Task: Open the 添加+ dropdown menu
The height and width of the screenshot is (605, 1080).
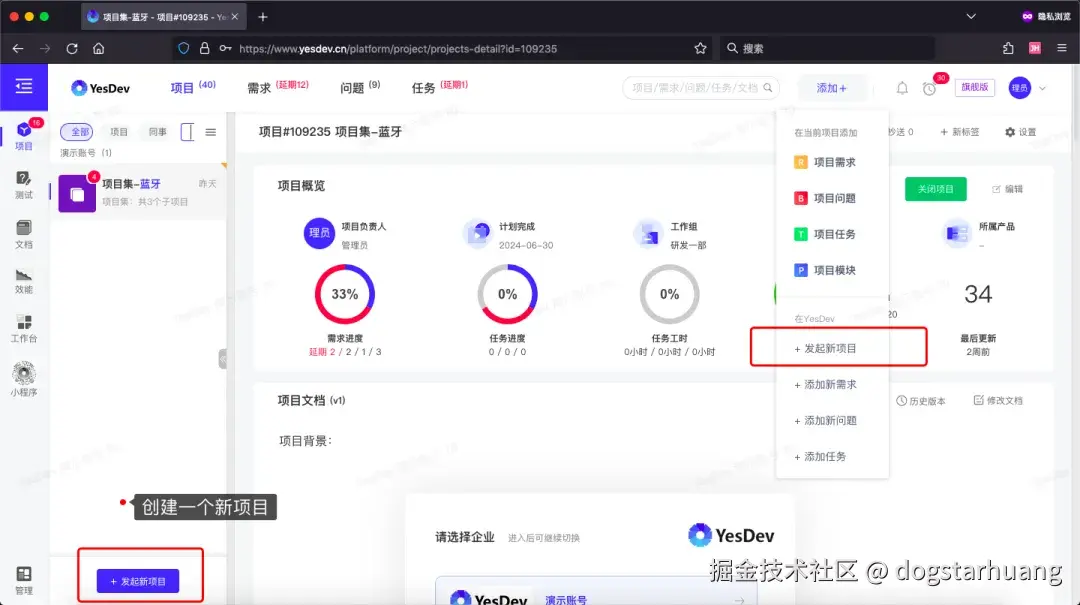Action: pyautogui.click(x=833, y=88)
